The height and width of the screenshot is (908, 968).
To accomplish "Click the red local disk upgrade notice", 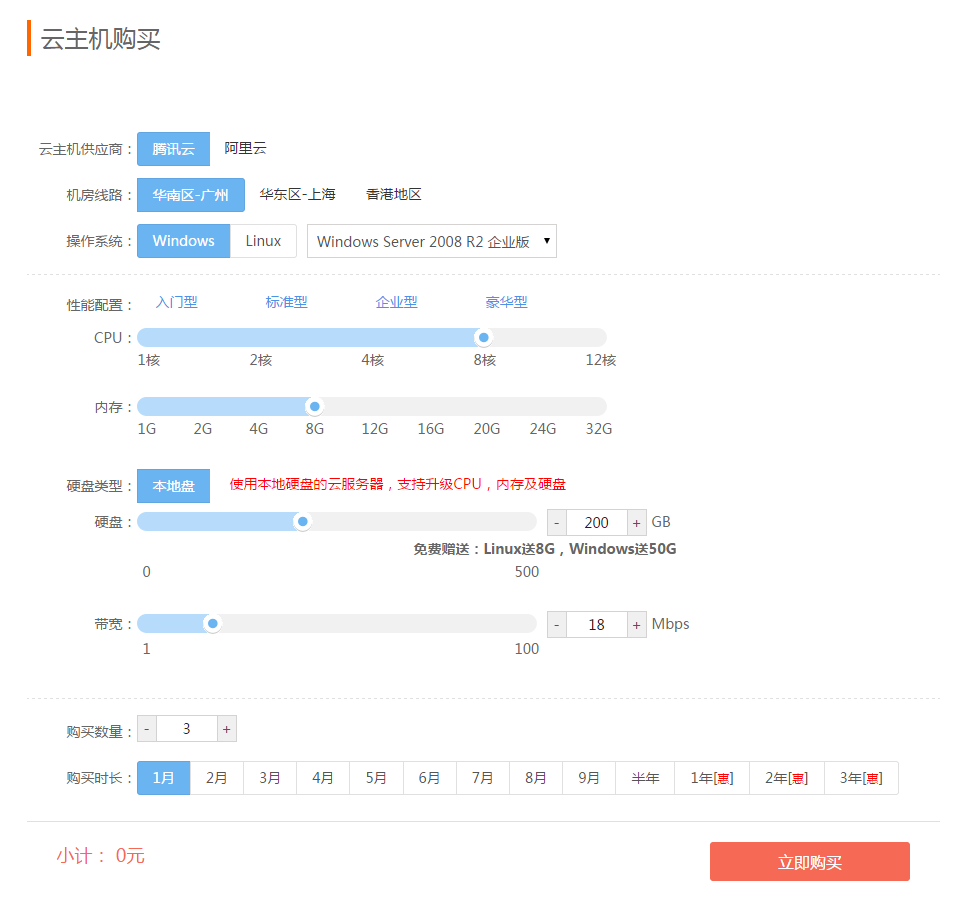I will tap(398, 484).
